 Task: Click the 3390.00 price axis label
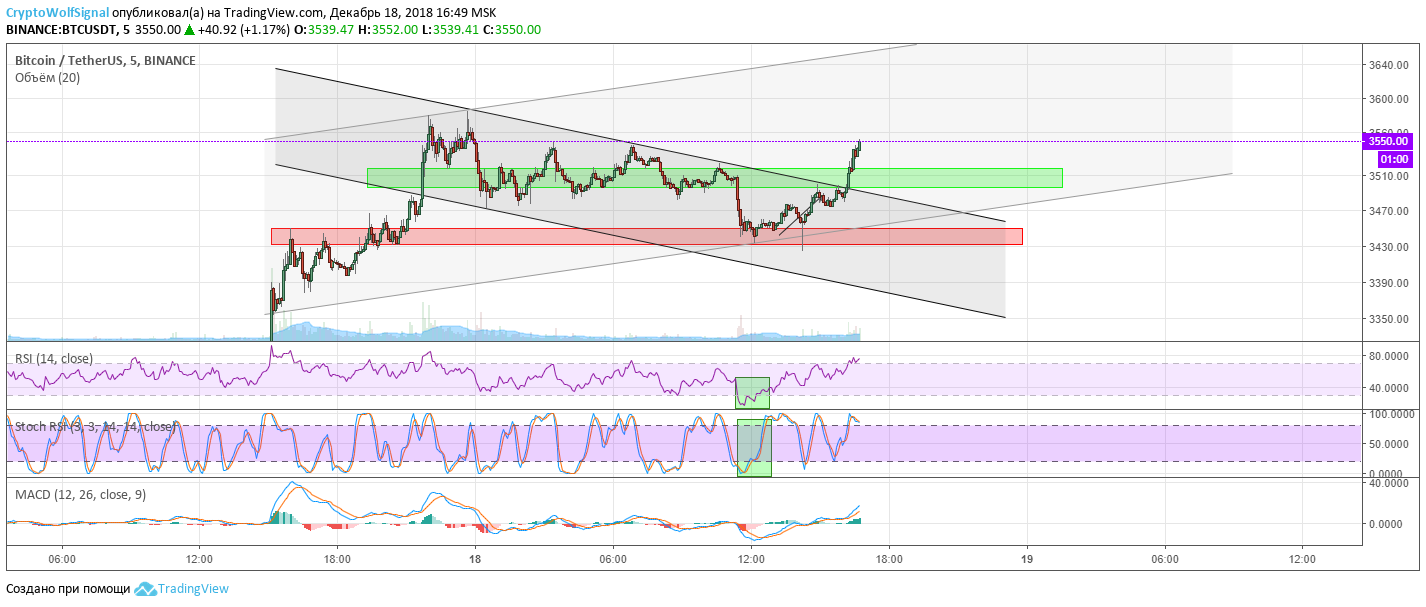1388,283
